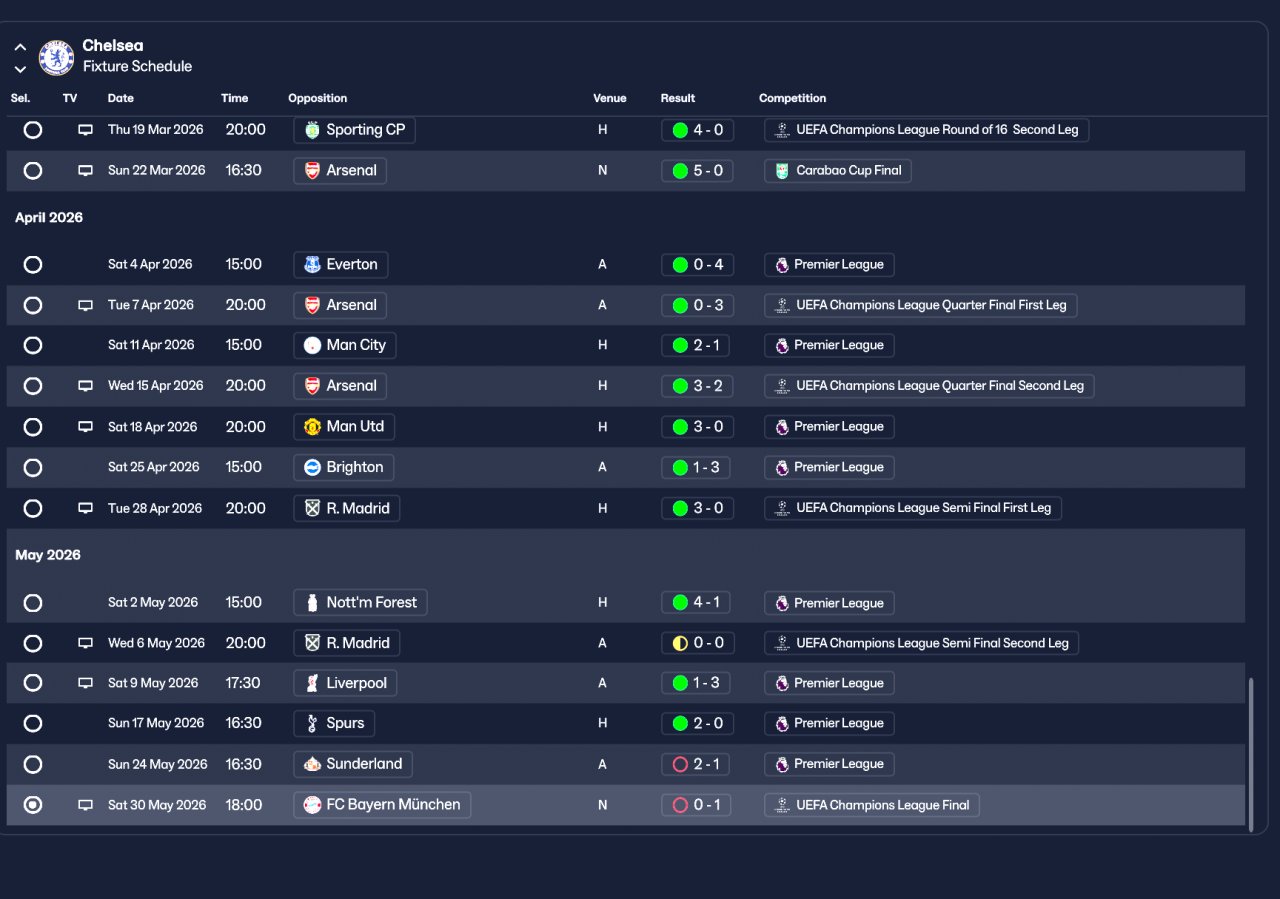Image resolution: width=1280 pixels, height=899 pixels.
Task: Open UEFA Champions League Semi Final First Leg
Action: pos(913,508)
